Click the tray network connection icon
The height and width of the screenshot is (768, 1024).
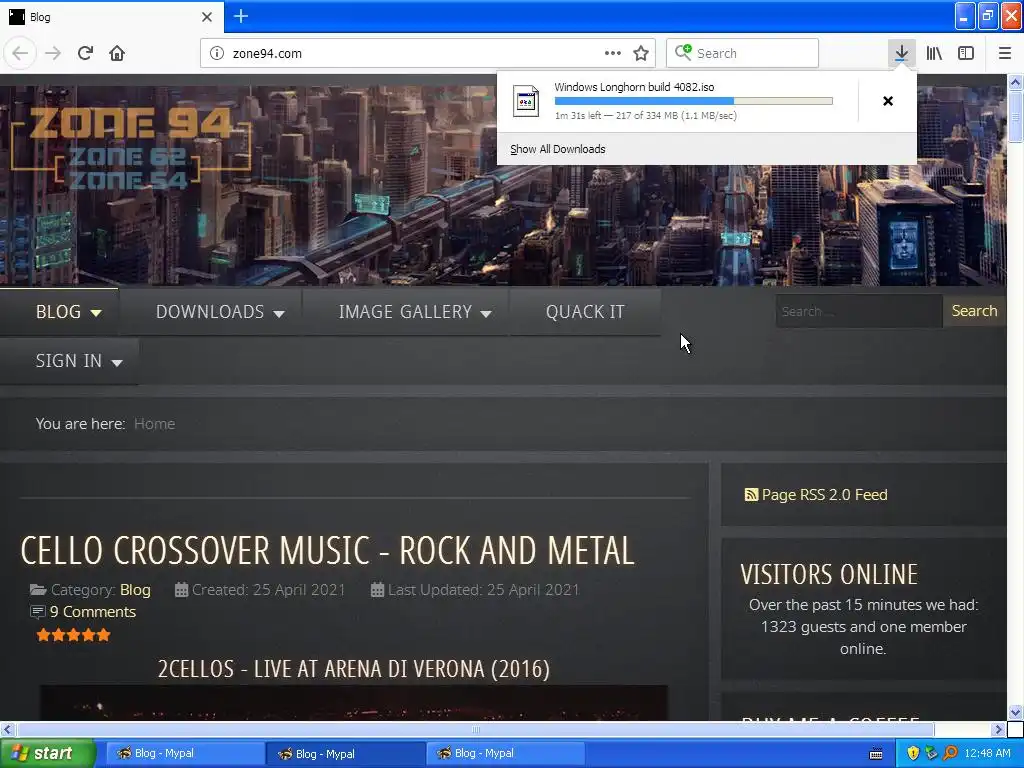tap(931, 753)
